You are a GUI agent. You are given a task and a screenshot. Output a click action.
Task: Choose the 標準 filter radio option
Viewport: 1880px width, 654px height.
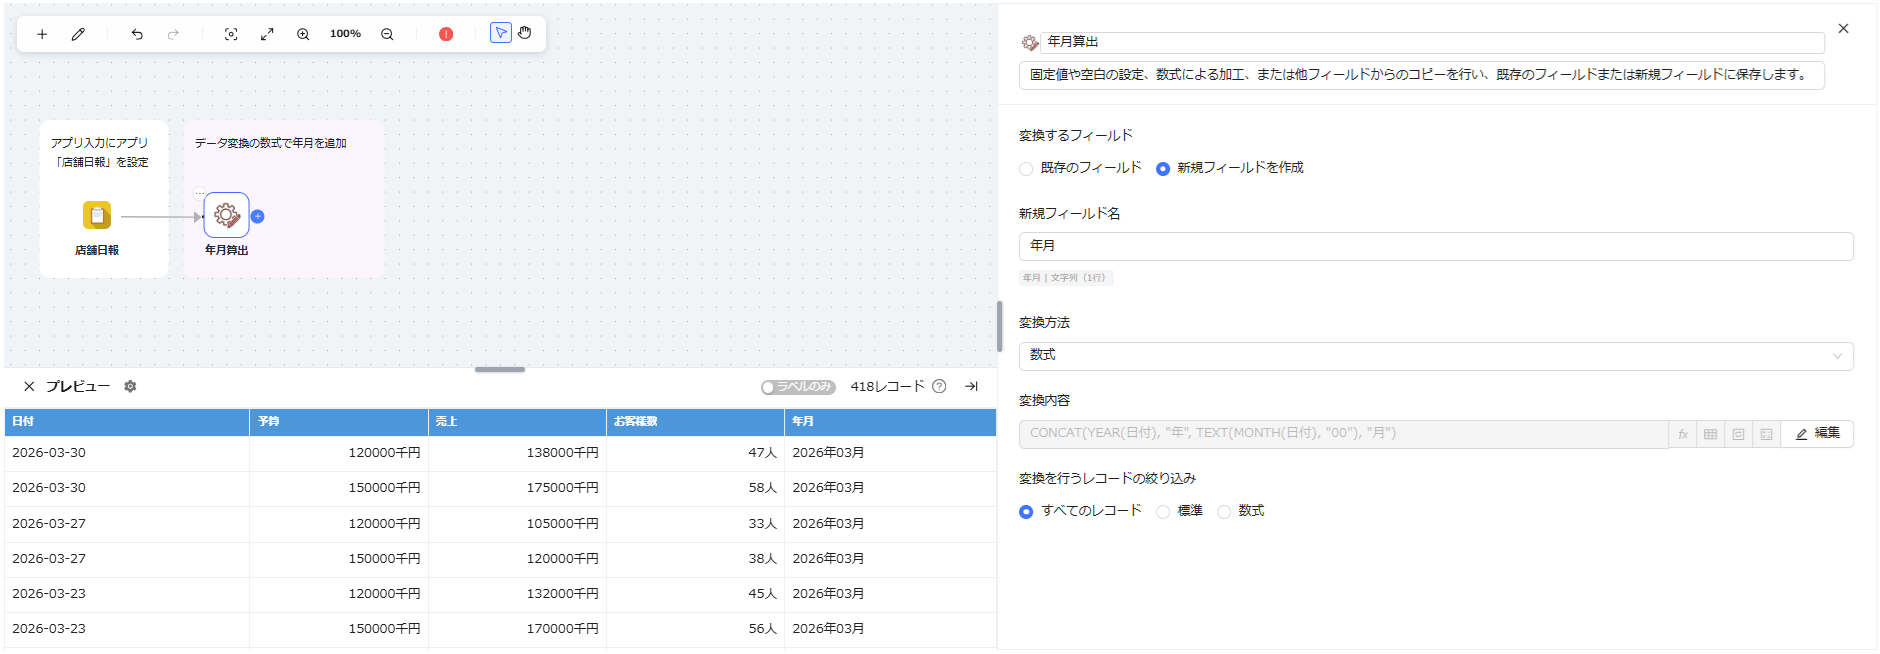point(1163,512)
